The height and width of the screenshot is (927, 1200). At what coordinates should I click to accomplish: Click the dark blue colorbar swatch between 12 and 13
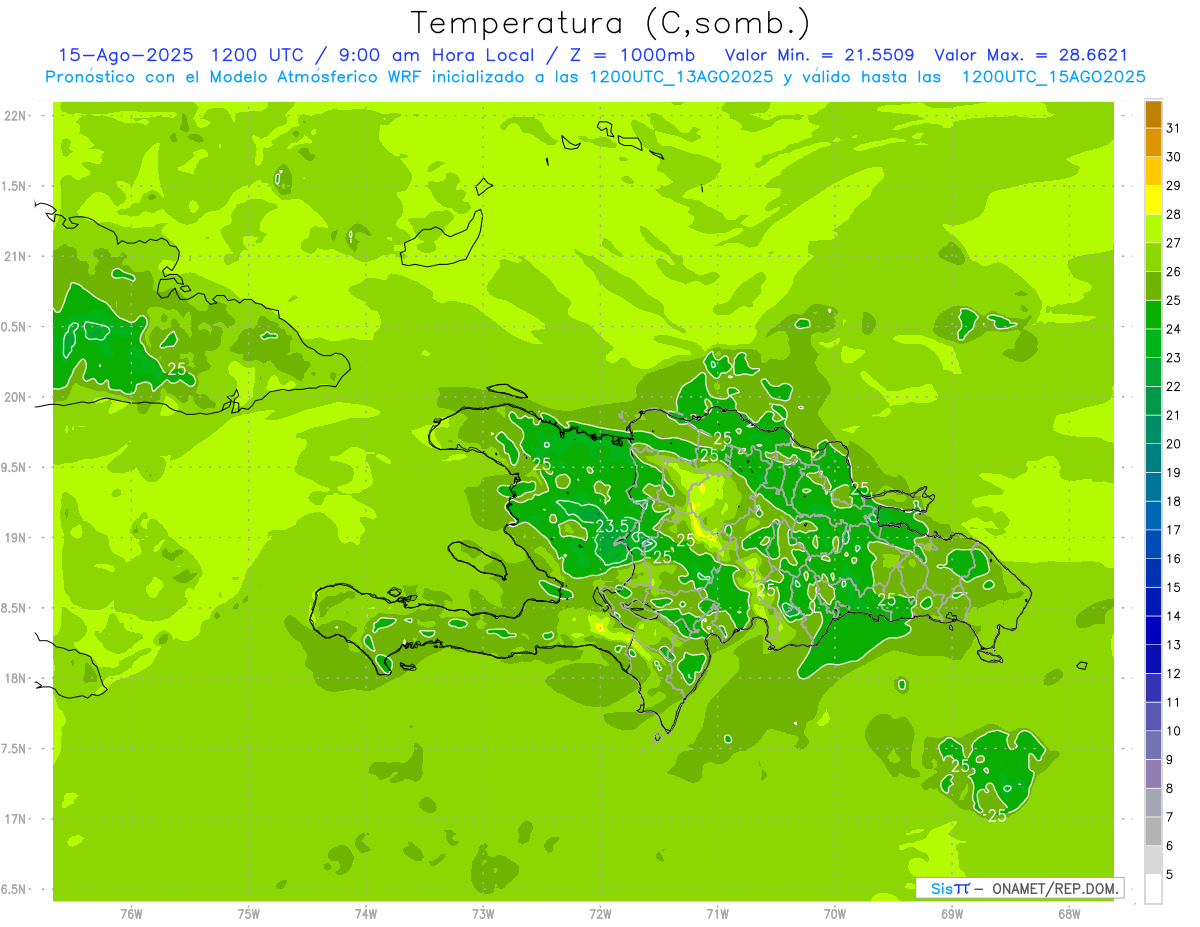[x=1153, y=659]
